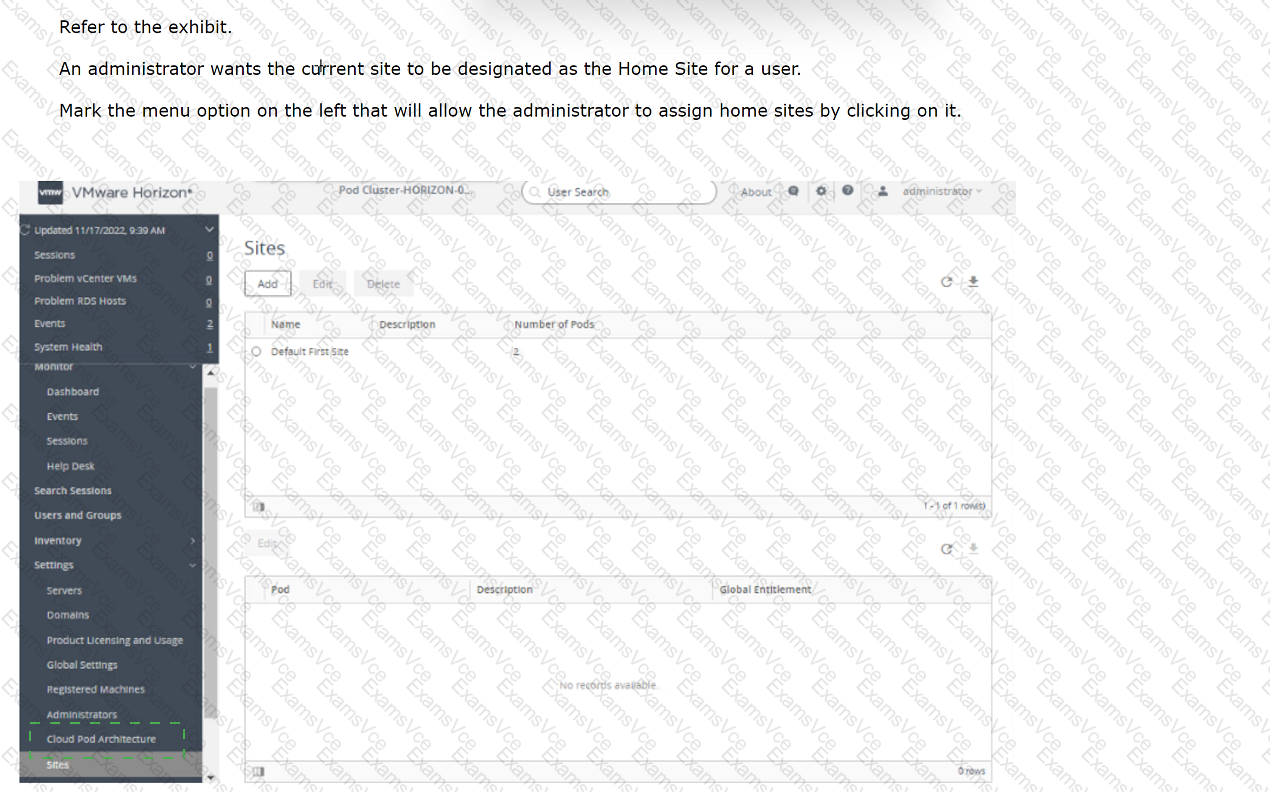Viewport: 1270px width, 792px height.
Task: Open Search Sessions in the sidebar
Action: [73, 491]
